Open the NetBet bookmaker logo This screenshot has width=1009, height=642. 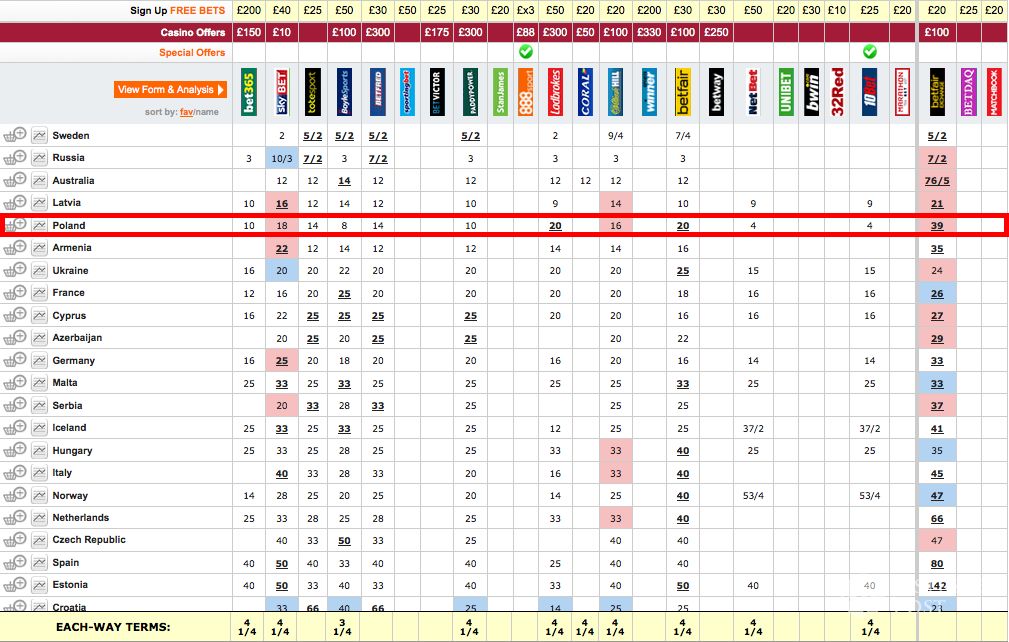753,92
